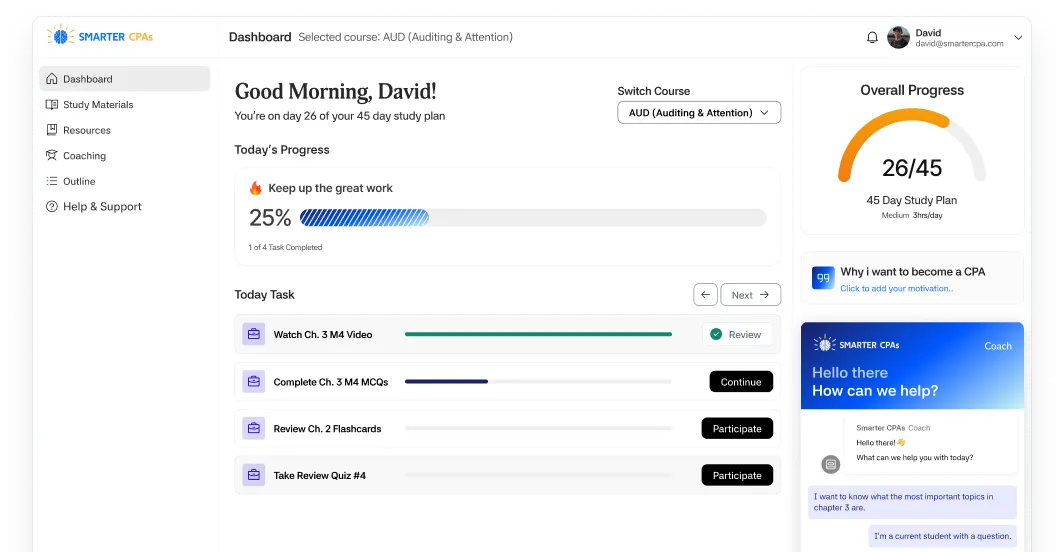
Task: Click Participate for Review Ch. 2 Flashcards
Action: coord(737,429)
